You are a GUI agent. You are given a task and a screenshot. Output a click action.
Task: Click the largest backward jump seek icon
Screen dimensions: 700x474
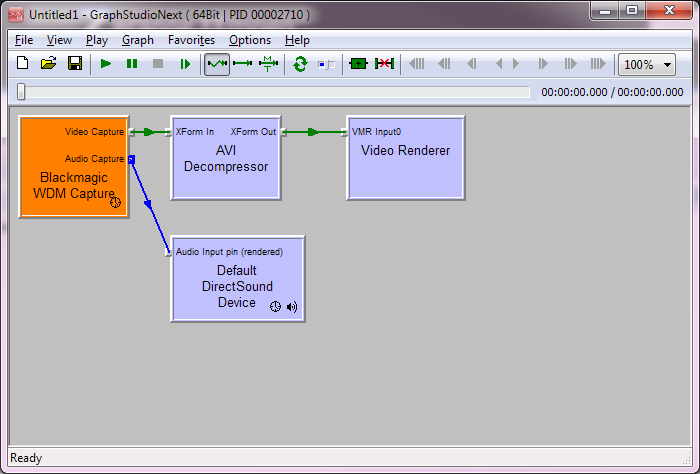pyautogui.click(x=417, y=64)
